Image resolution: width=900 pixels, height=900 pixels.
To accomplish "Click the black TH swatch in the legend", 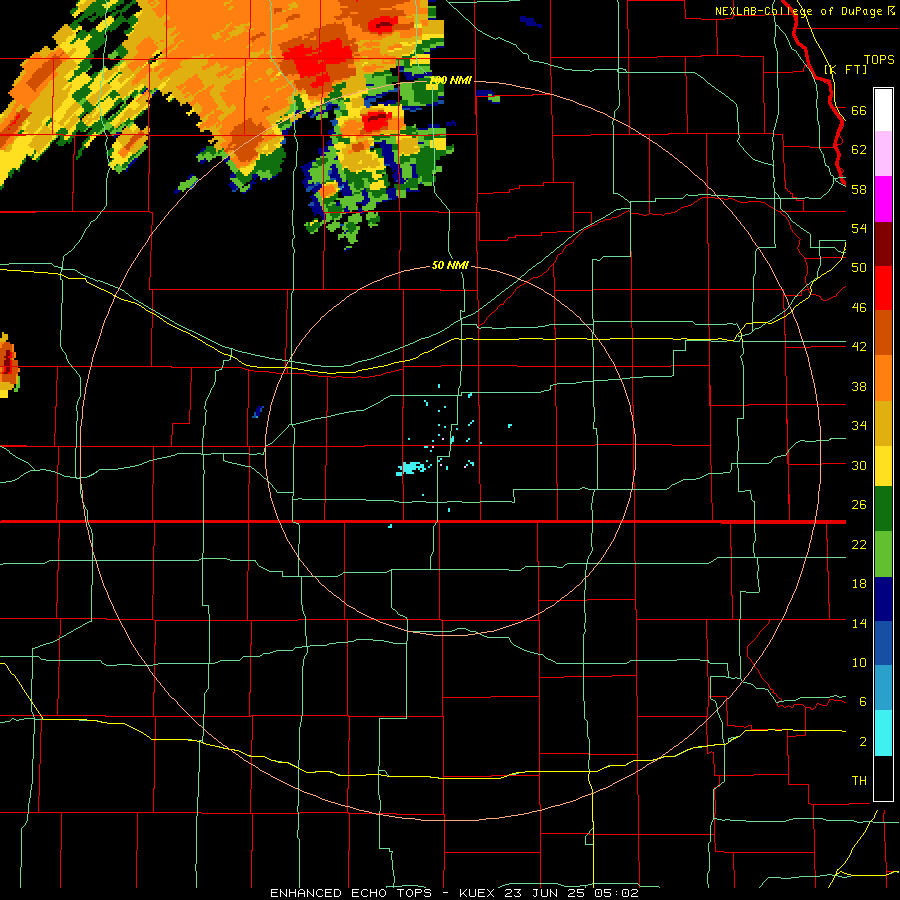I will point(883,778).
